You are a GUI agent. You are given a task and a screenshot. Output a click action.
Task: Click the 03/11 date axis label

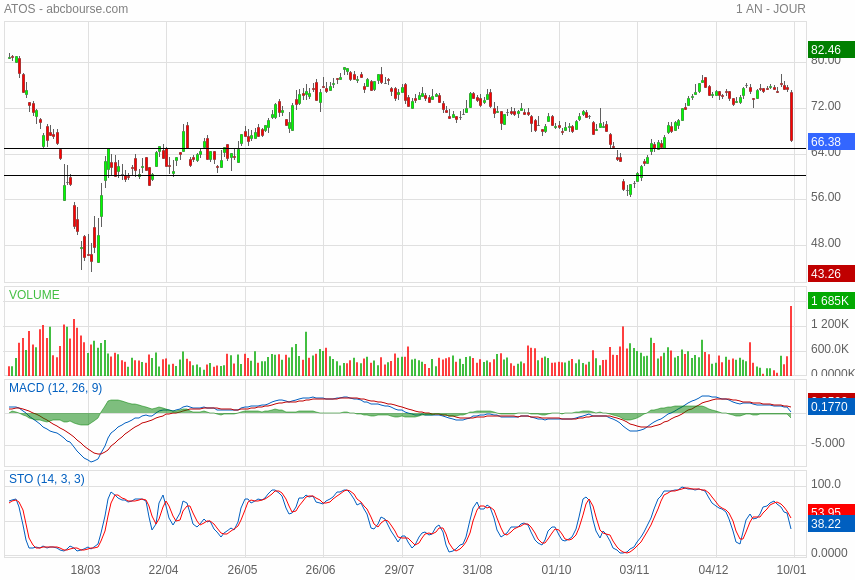pos(635,570)
